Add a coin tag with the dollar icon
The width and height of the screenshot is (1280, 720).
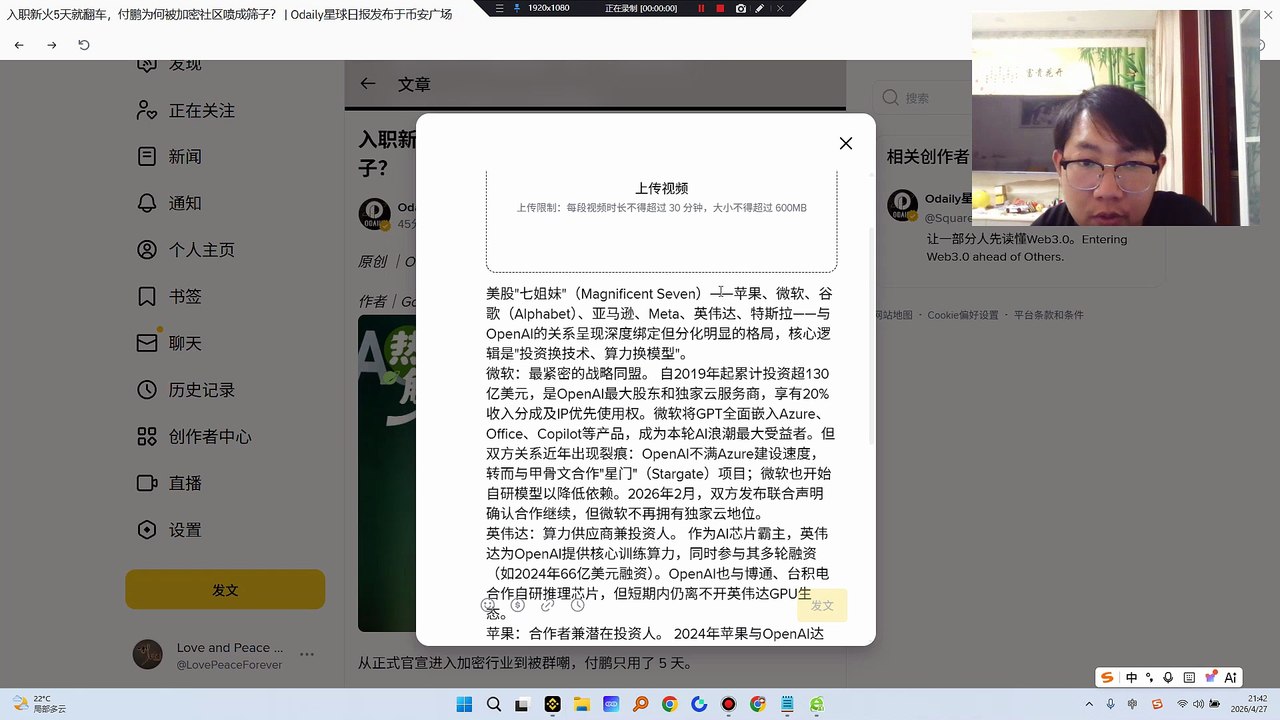tap(517, 605)
